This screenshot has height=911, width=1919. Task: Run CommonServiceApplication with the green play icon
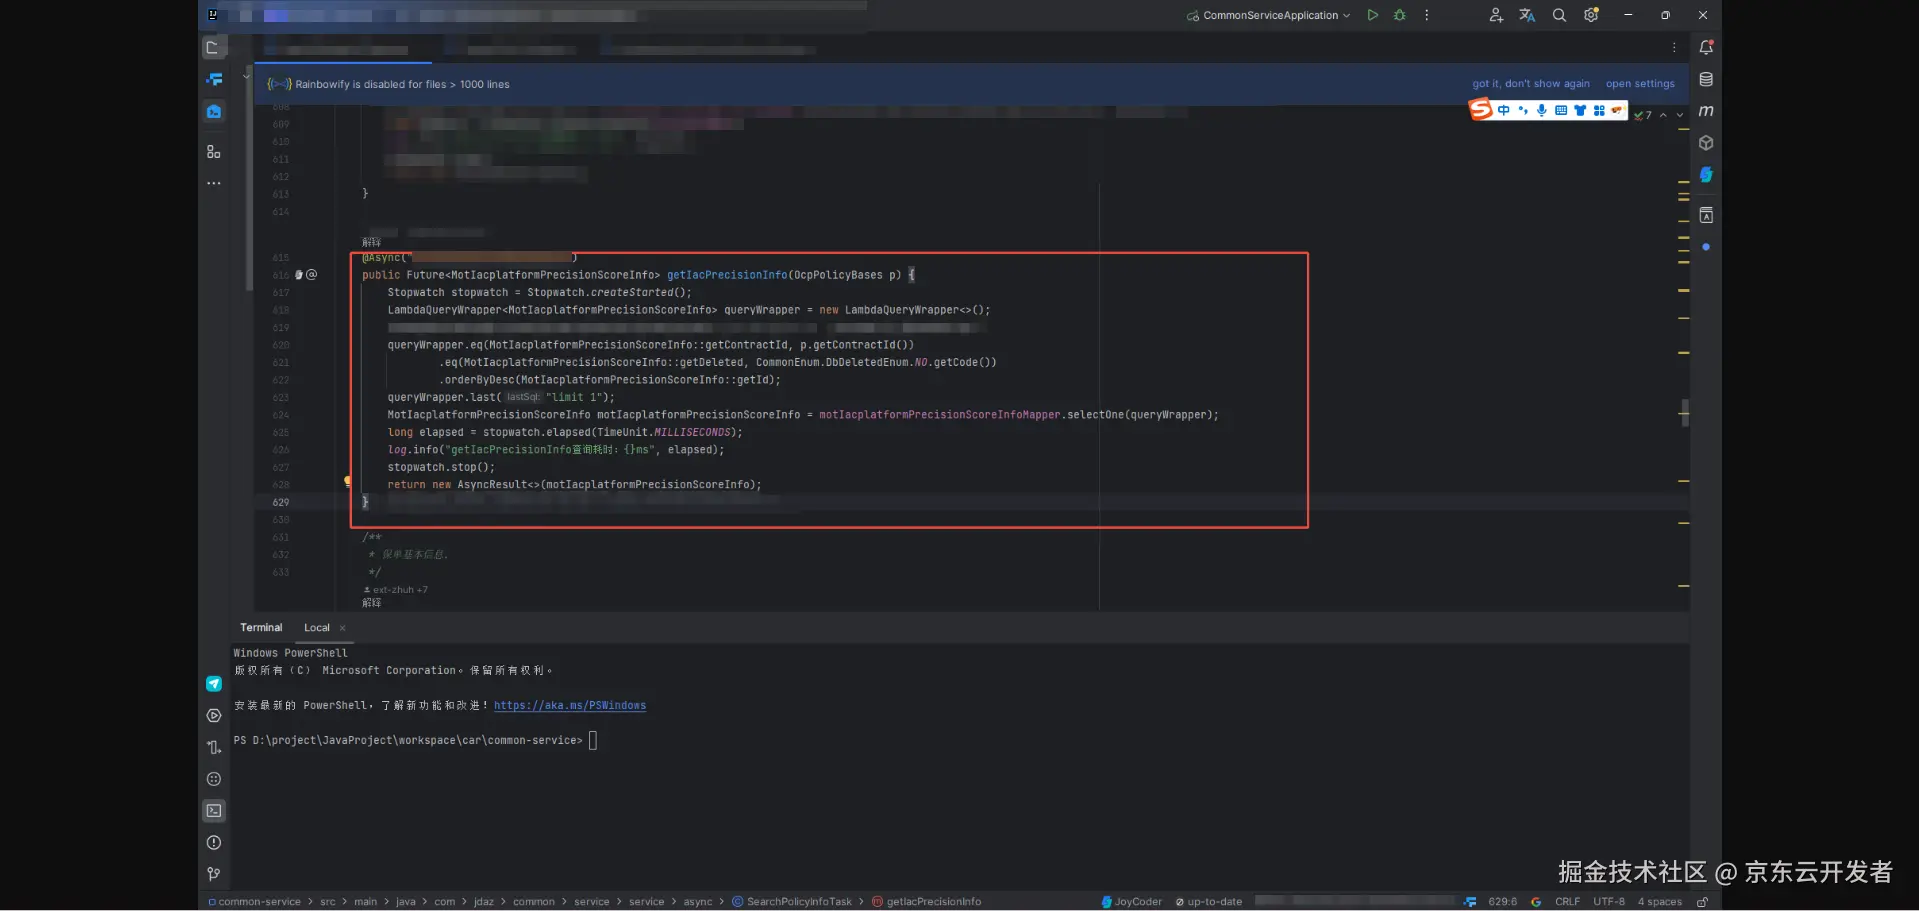1373,15
